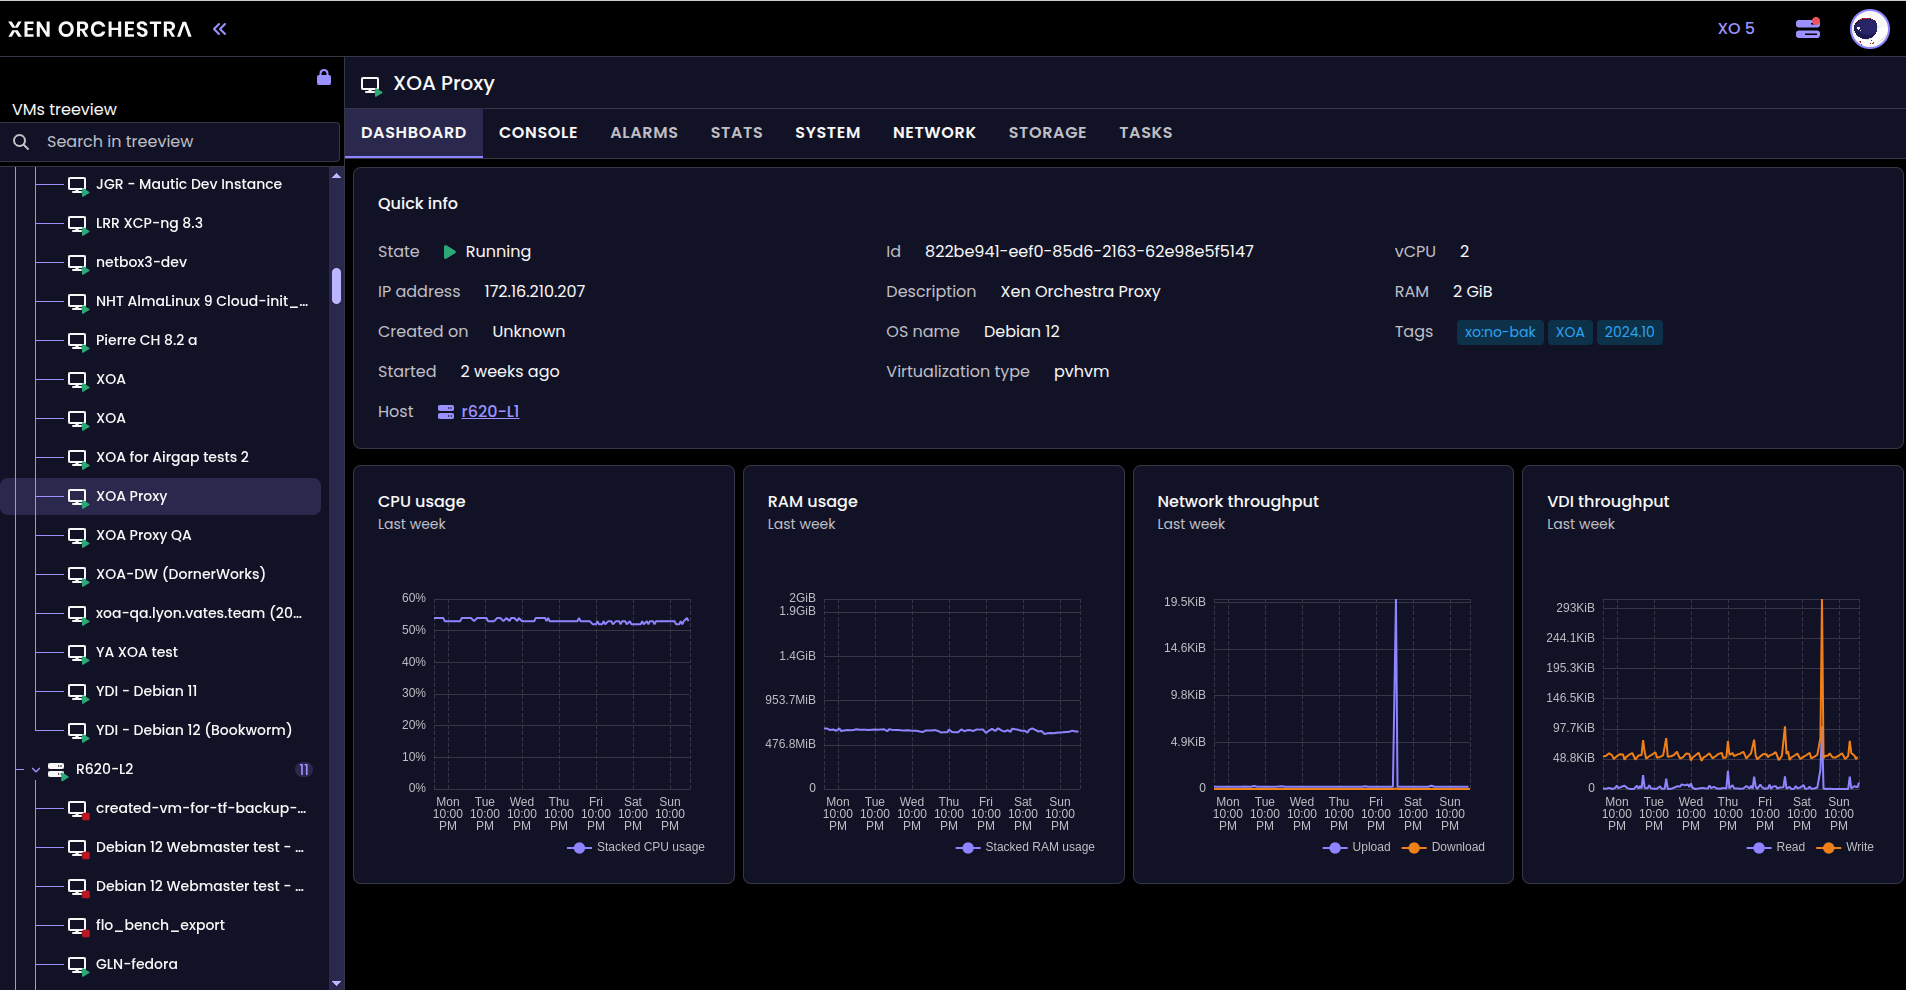Collapse the R620-L2 host tree node

coord(36,770)
